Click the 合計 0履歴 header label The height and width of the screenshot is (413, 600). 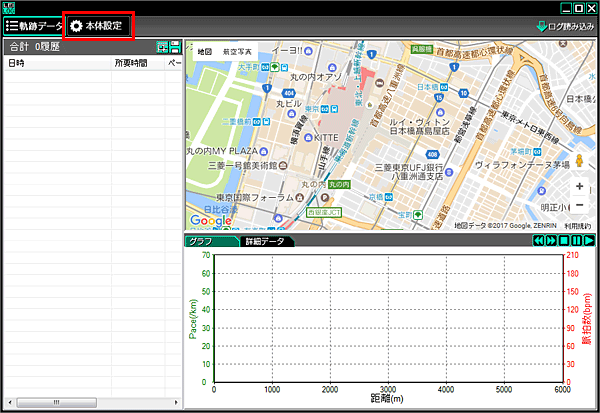point(35,47)
